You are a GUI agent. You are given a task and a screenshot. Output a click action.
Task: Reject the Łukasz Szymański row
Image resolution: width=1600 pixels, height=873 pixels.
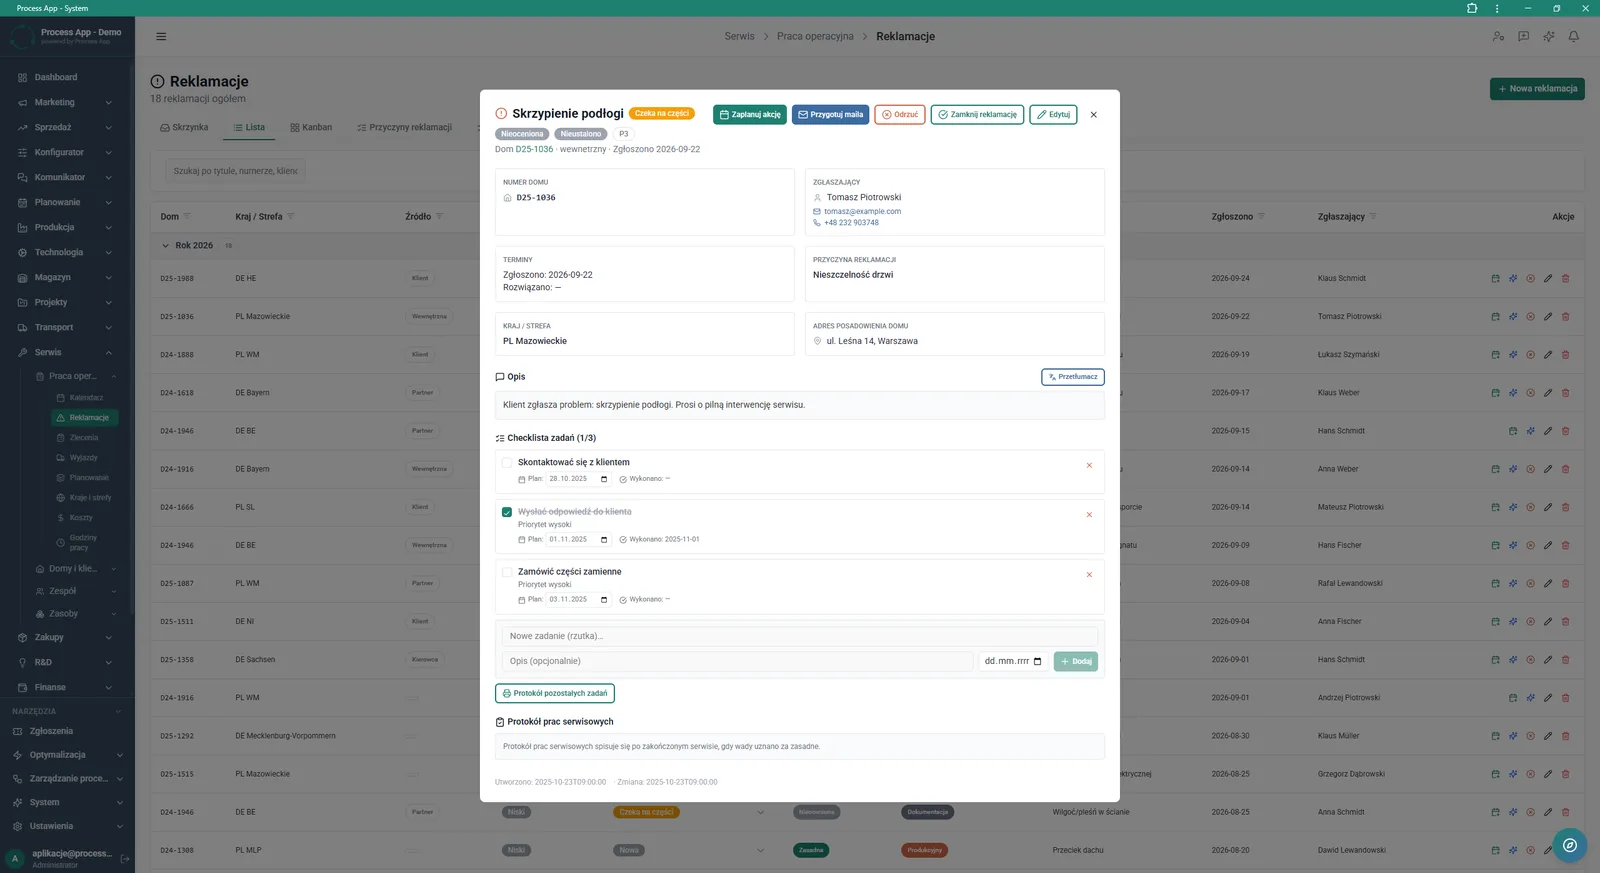coord(1530,355)
